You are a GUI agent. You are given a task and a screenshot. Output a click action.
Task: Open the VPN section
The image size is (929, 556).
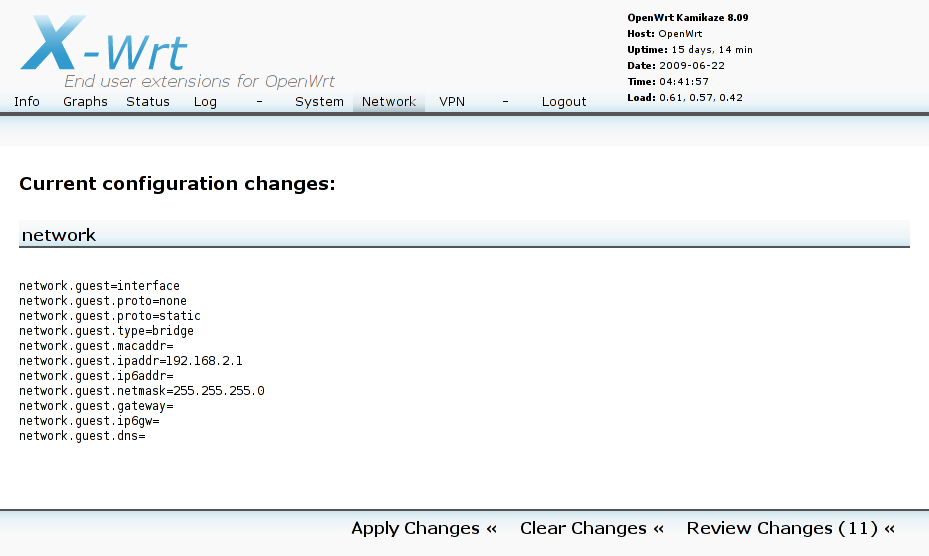click(452, 102)
